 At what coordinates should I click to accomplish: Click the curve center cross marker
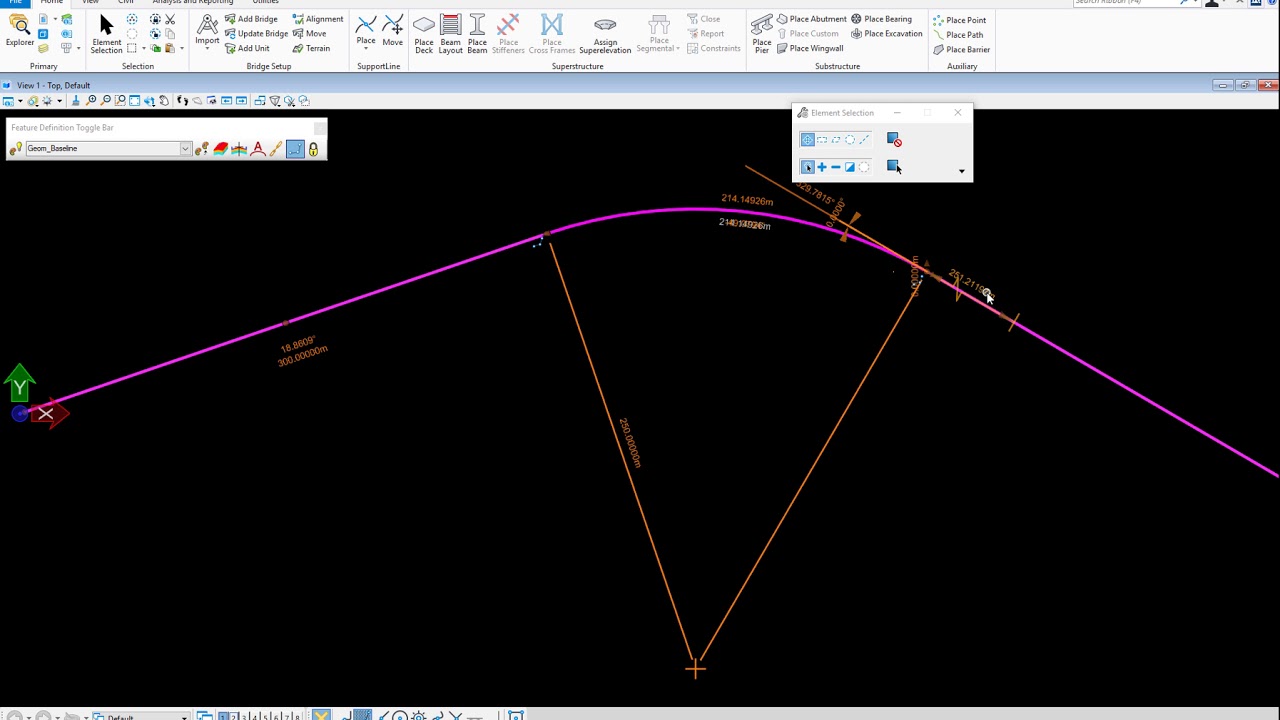coord(695,668)
